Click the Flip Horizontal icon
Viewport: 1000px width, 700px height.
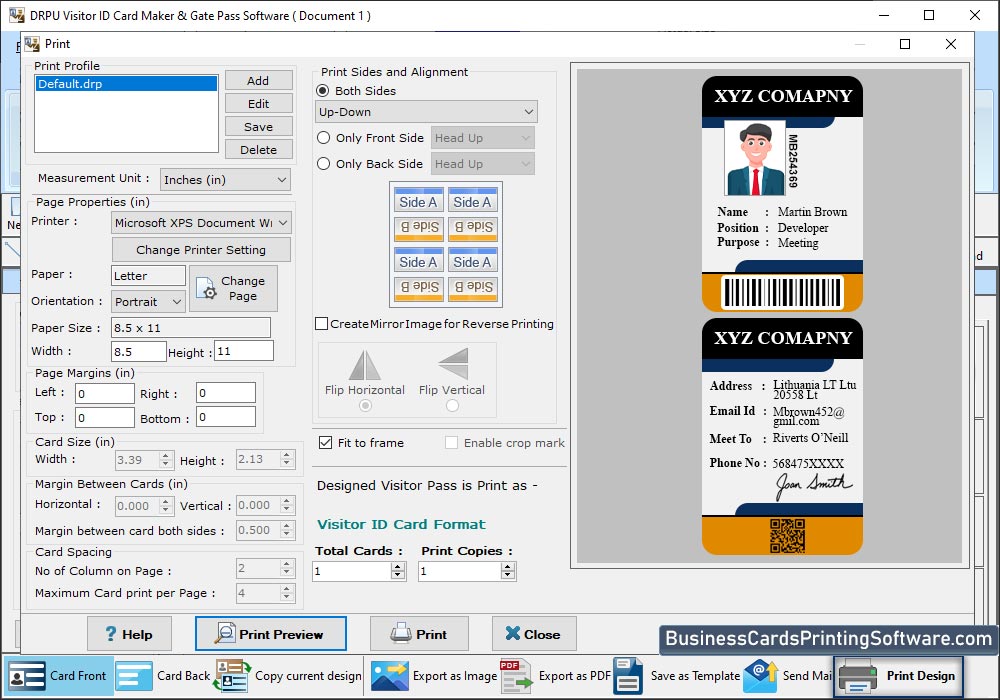point(365,365)
